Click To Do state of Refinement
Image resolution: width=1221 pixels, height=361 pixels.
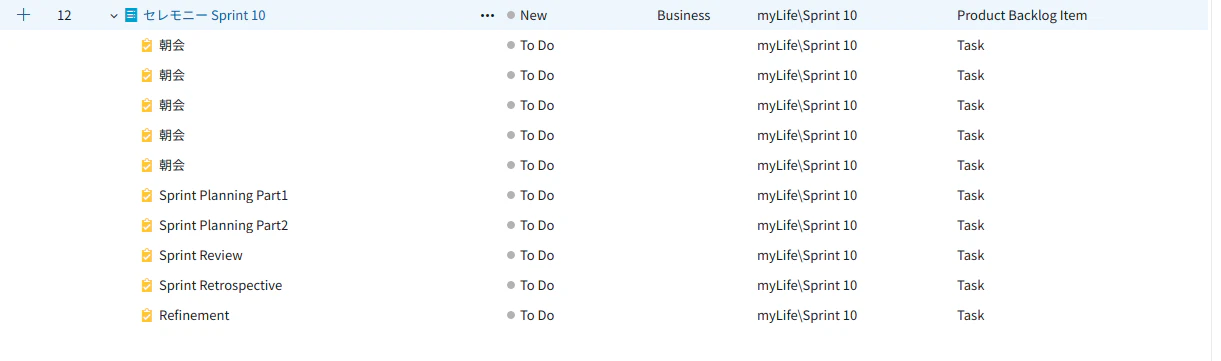530,315
